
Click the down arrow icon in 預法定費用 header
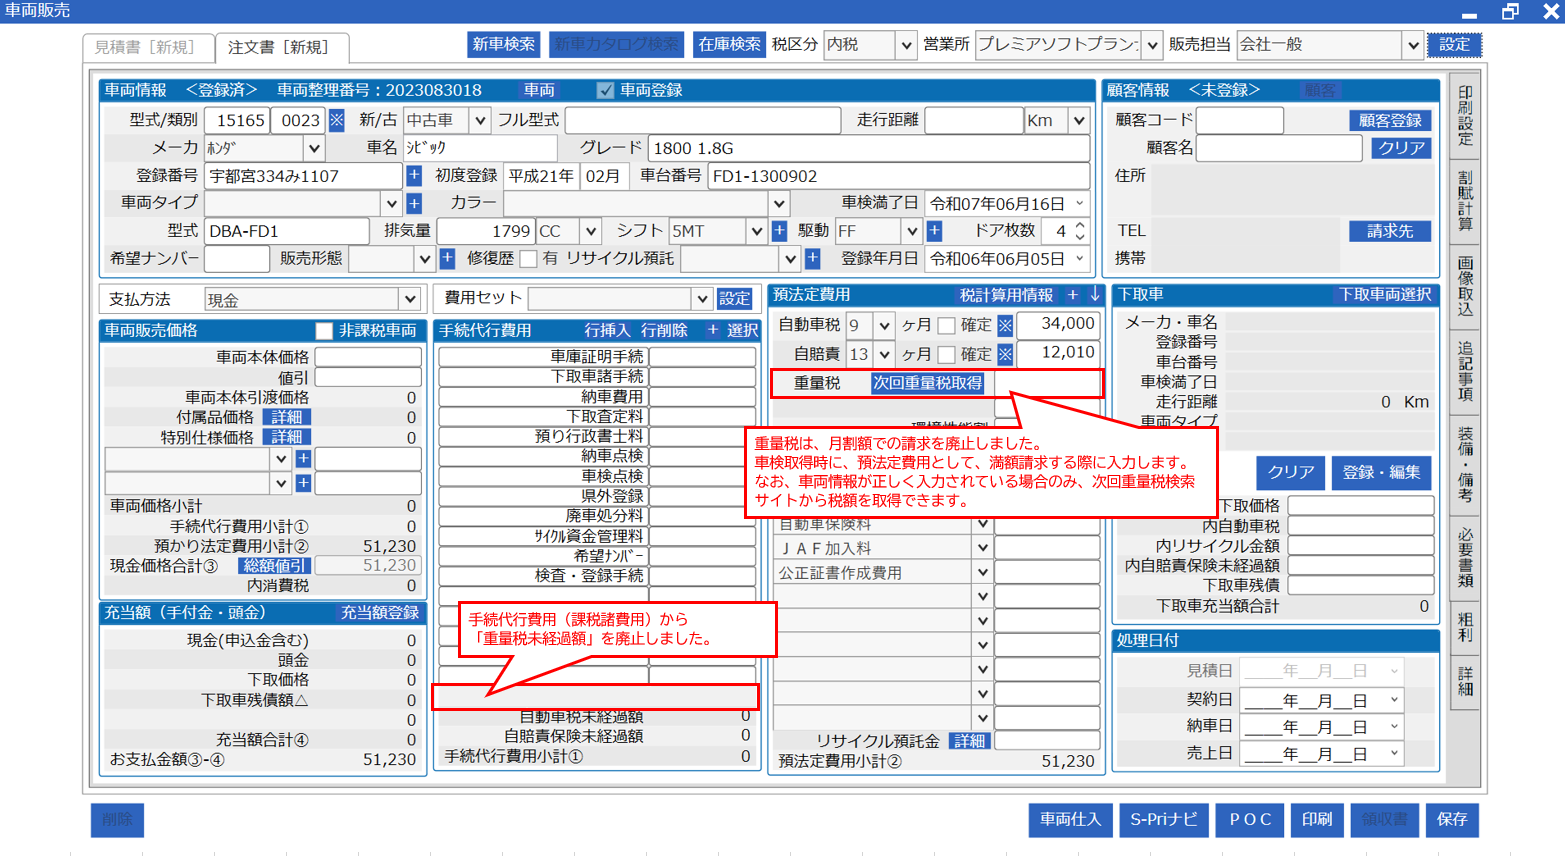pyautogui.click(x=1095, y=295)
